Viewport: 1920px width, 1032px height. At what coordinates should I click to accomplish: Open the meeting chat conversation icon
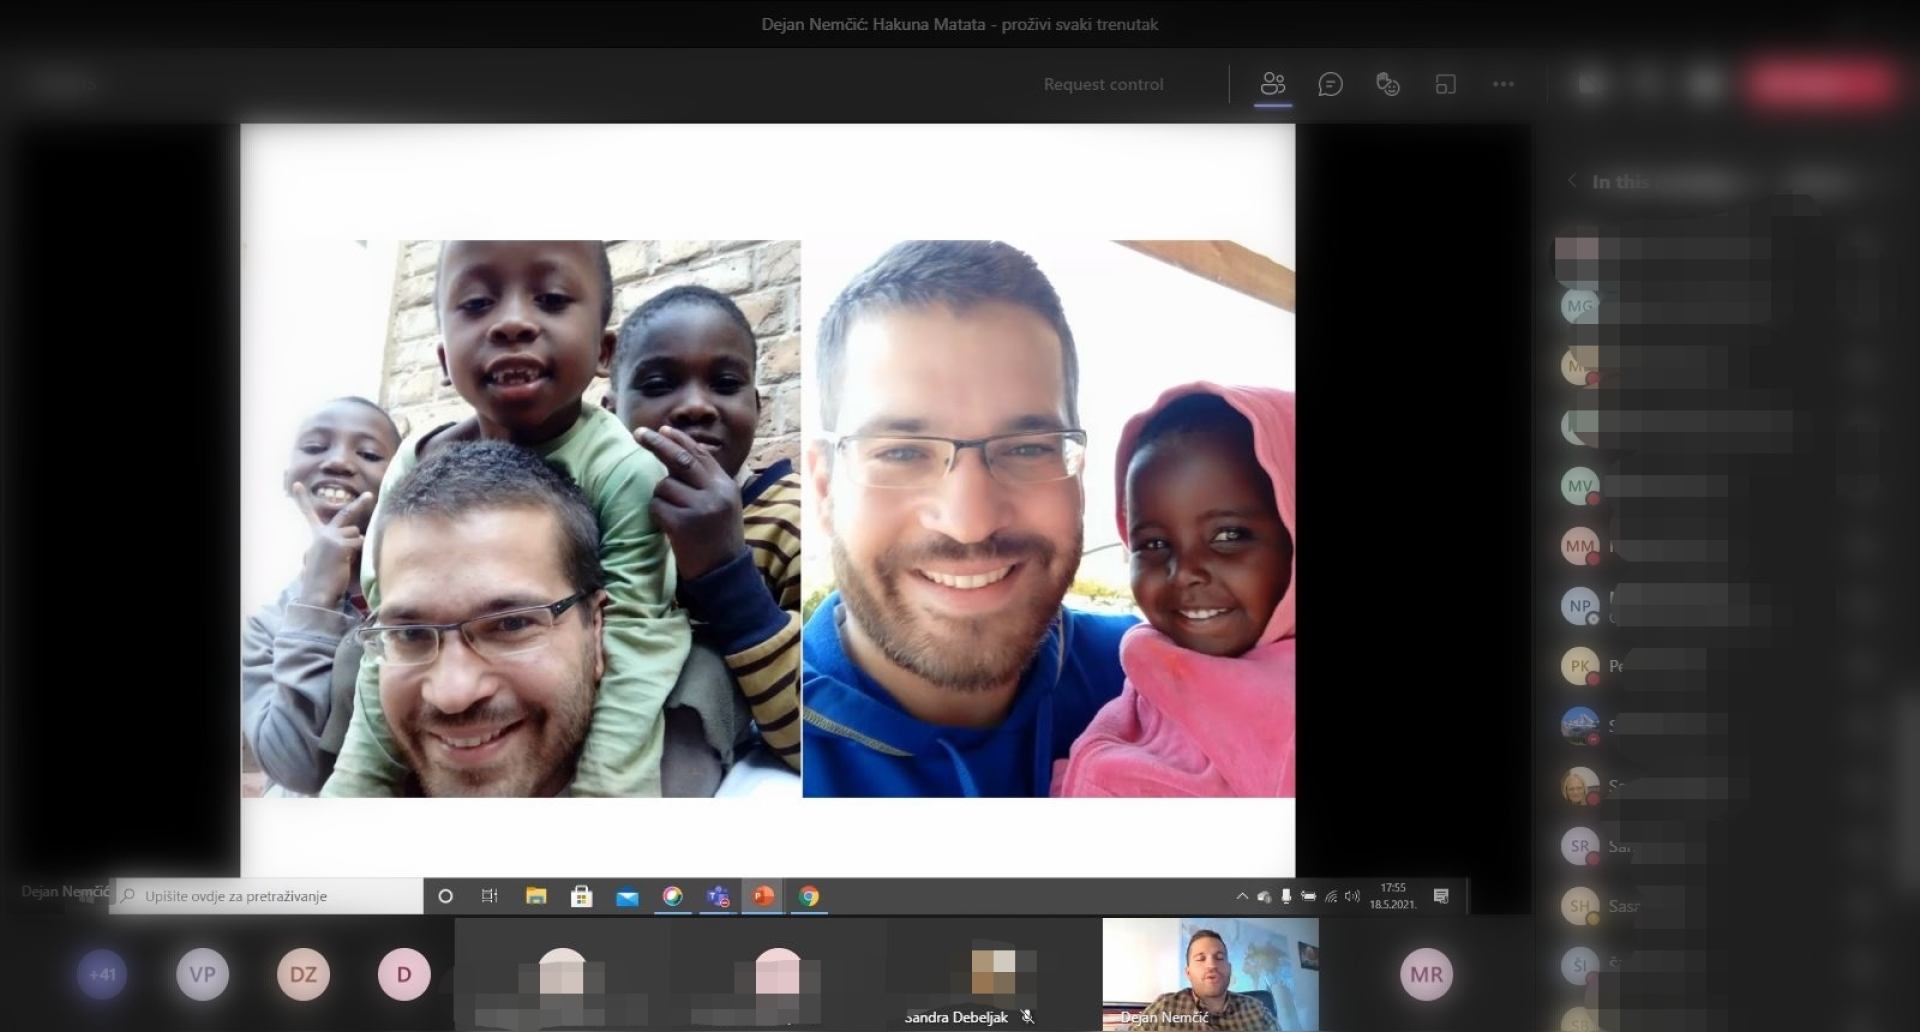tap(1330, 84)
